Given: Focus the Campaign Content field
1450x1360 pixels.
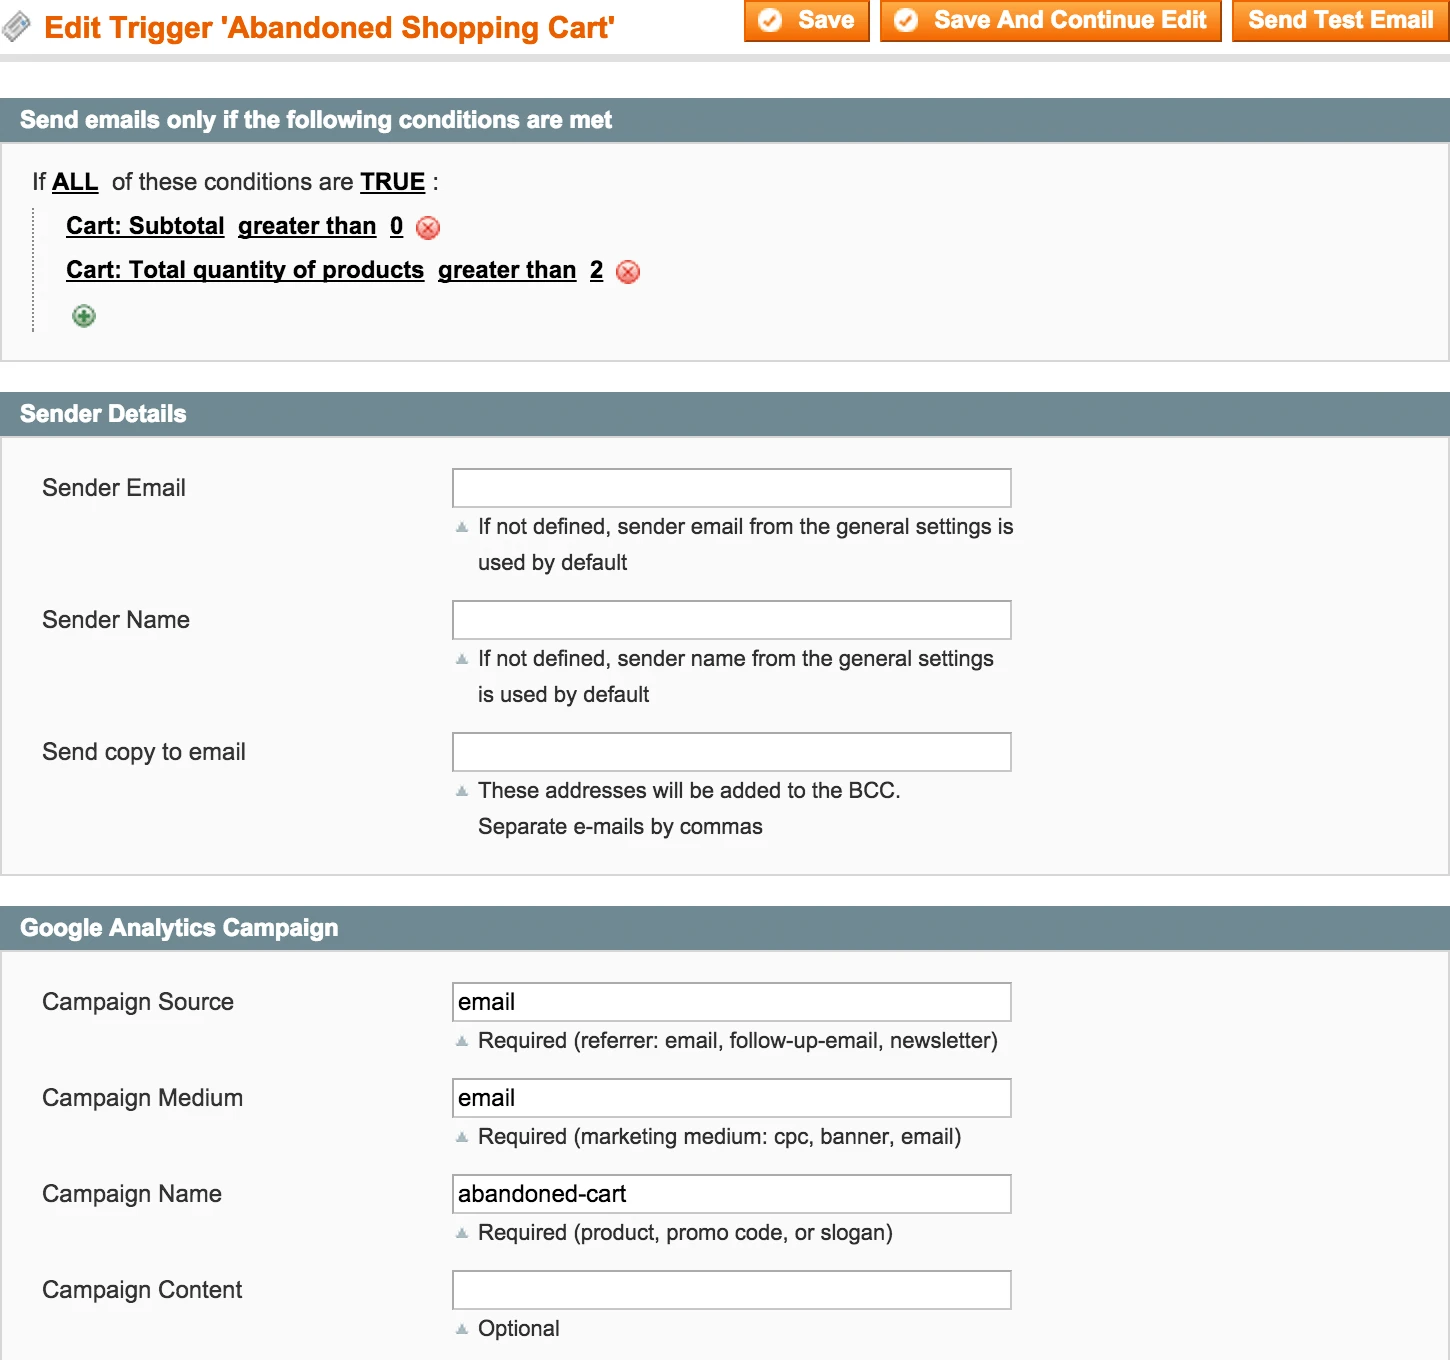Looking at the screenshot, I should 731,1290.
